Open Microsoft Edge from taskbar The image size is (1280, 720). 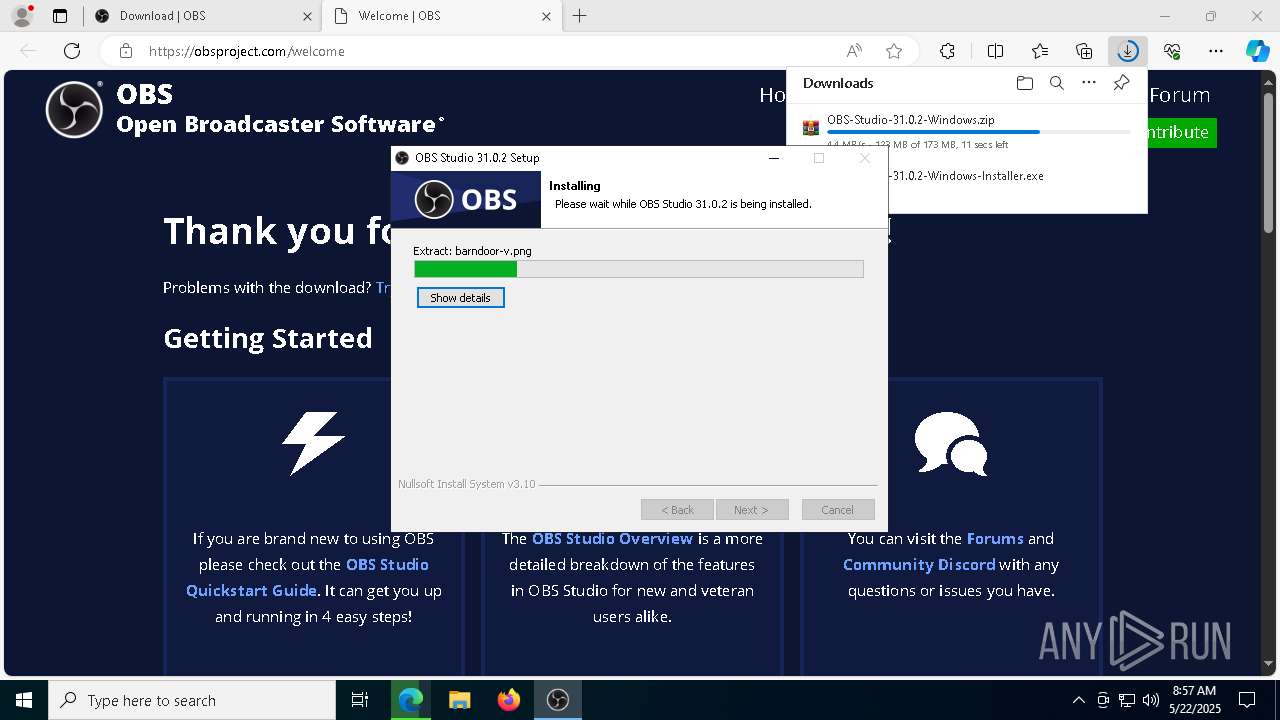click(410, 700)
